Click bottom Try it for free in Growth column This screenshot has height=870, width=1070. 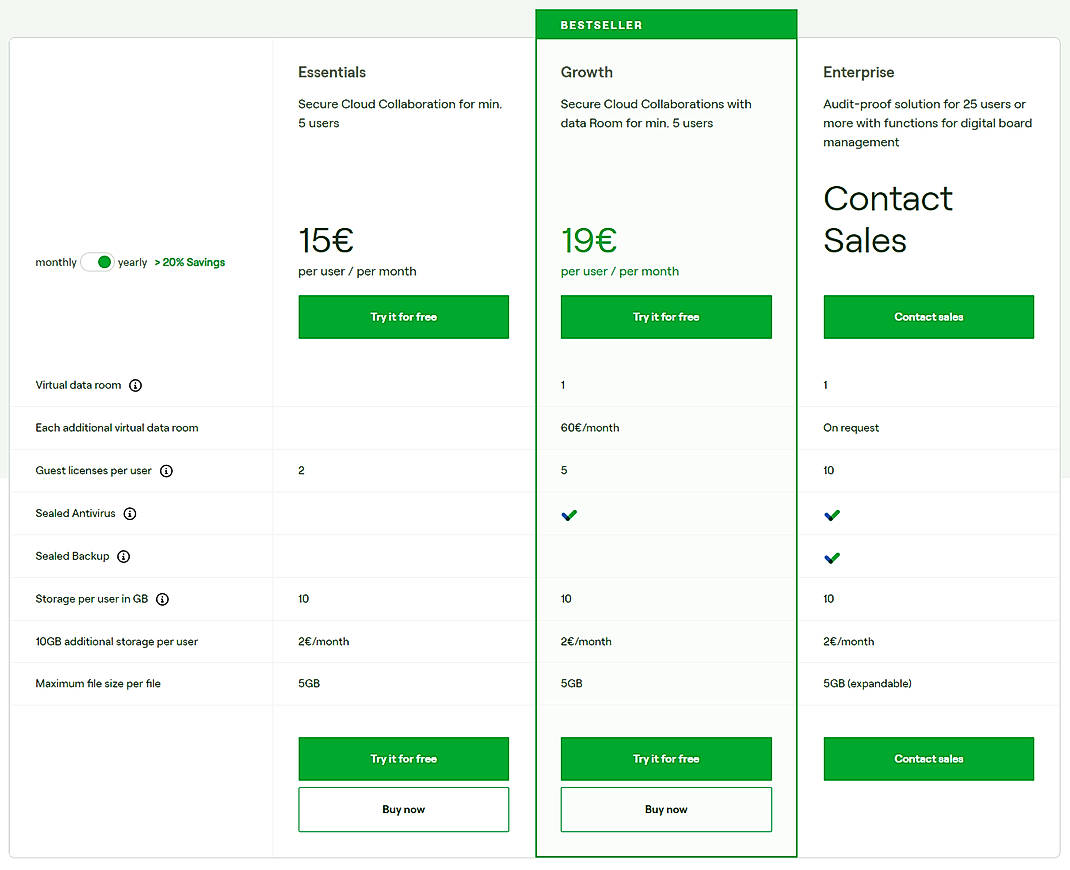[x=666, y=759]
